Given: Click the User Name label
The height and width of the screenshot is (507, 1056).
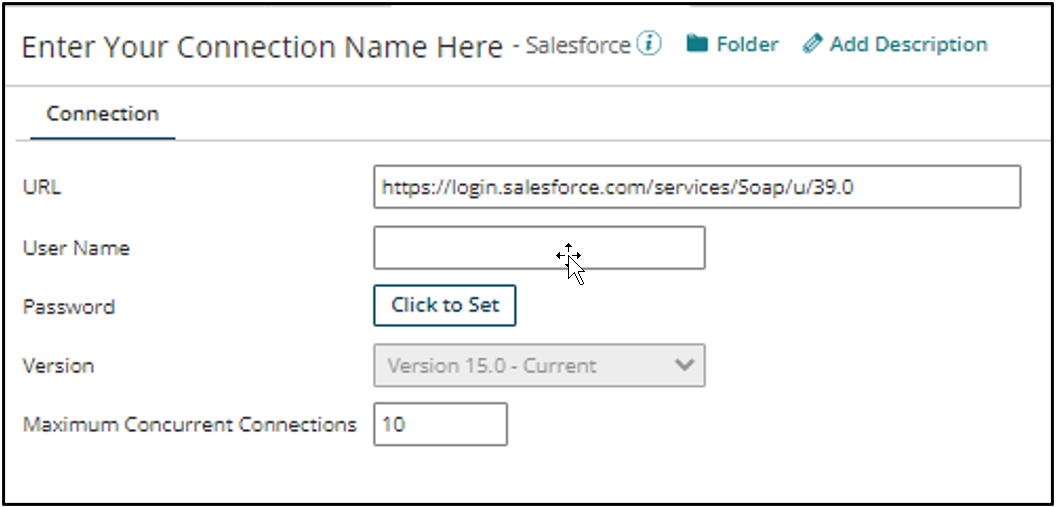Looking at the screenshot, I should coord(76,248).
